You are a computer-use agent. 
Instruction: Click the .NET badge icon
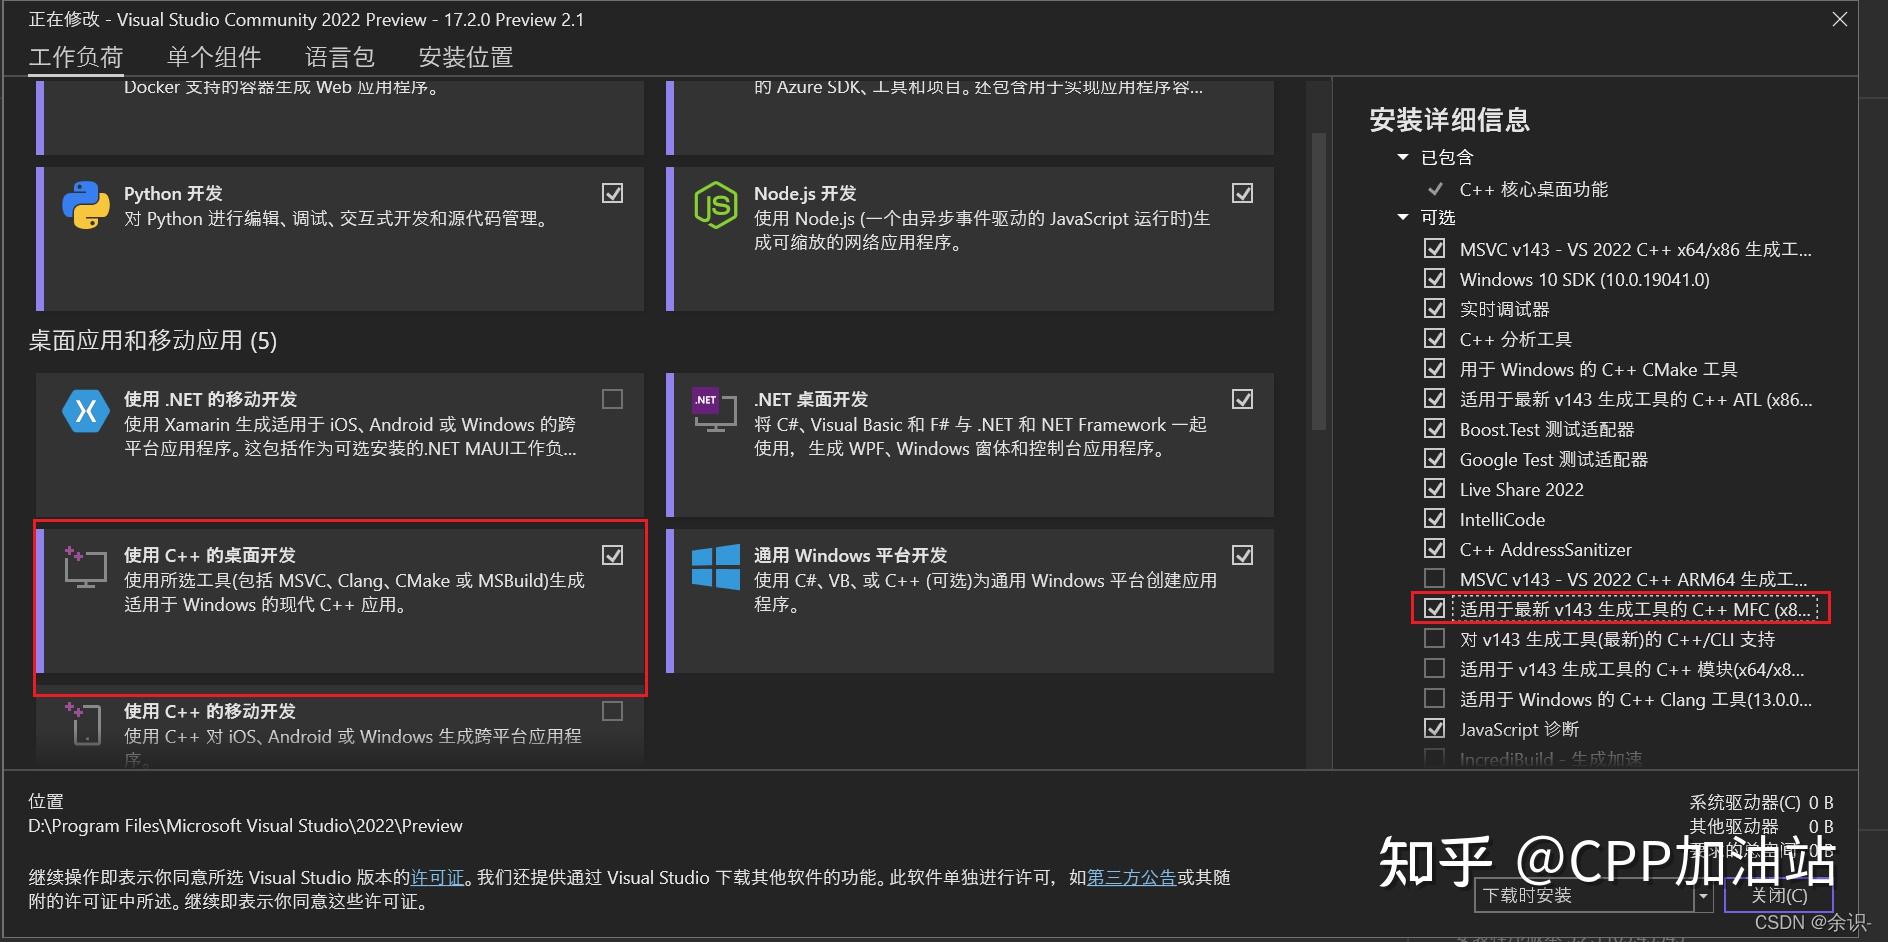(705, 400)
